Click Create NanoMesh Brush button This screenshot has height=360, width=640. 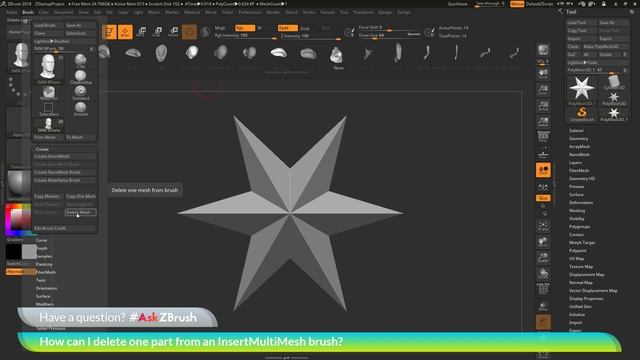click(x=64, y=172)
